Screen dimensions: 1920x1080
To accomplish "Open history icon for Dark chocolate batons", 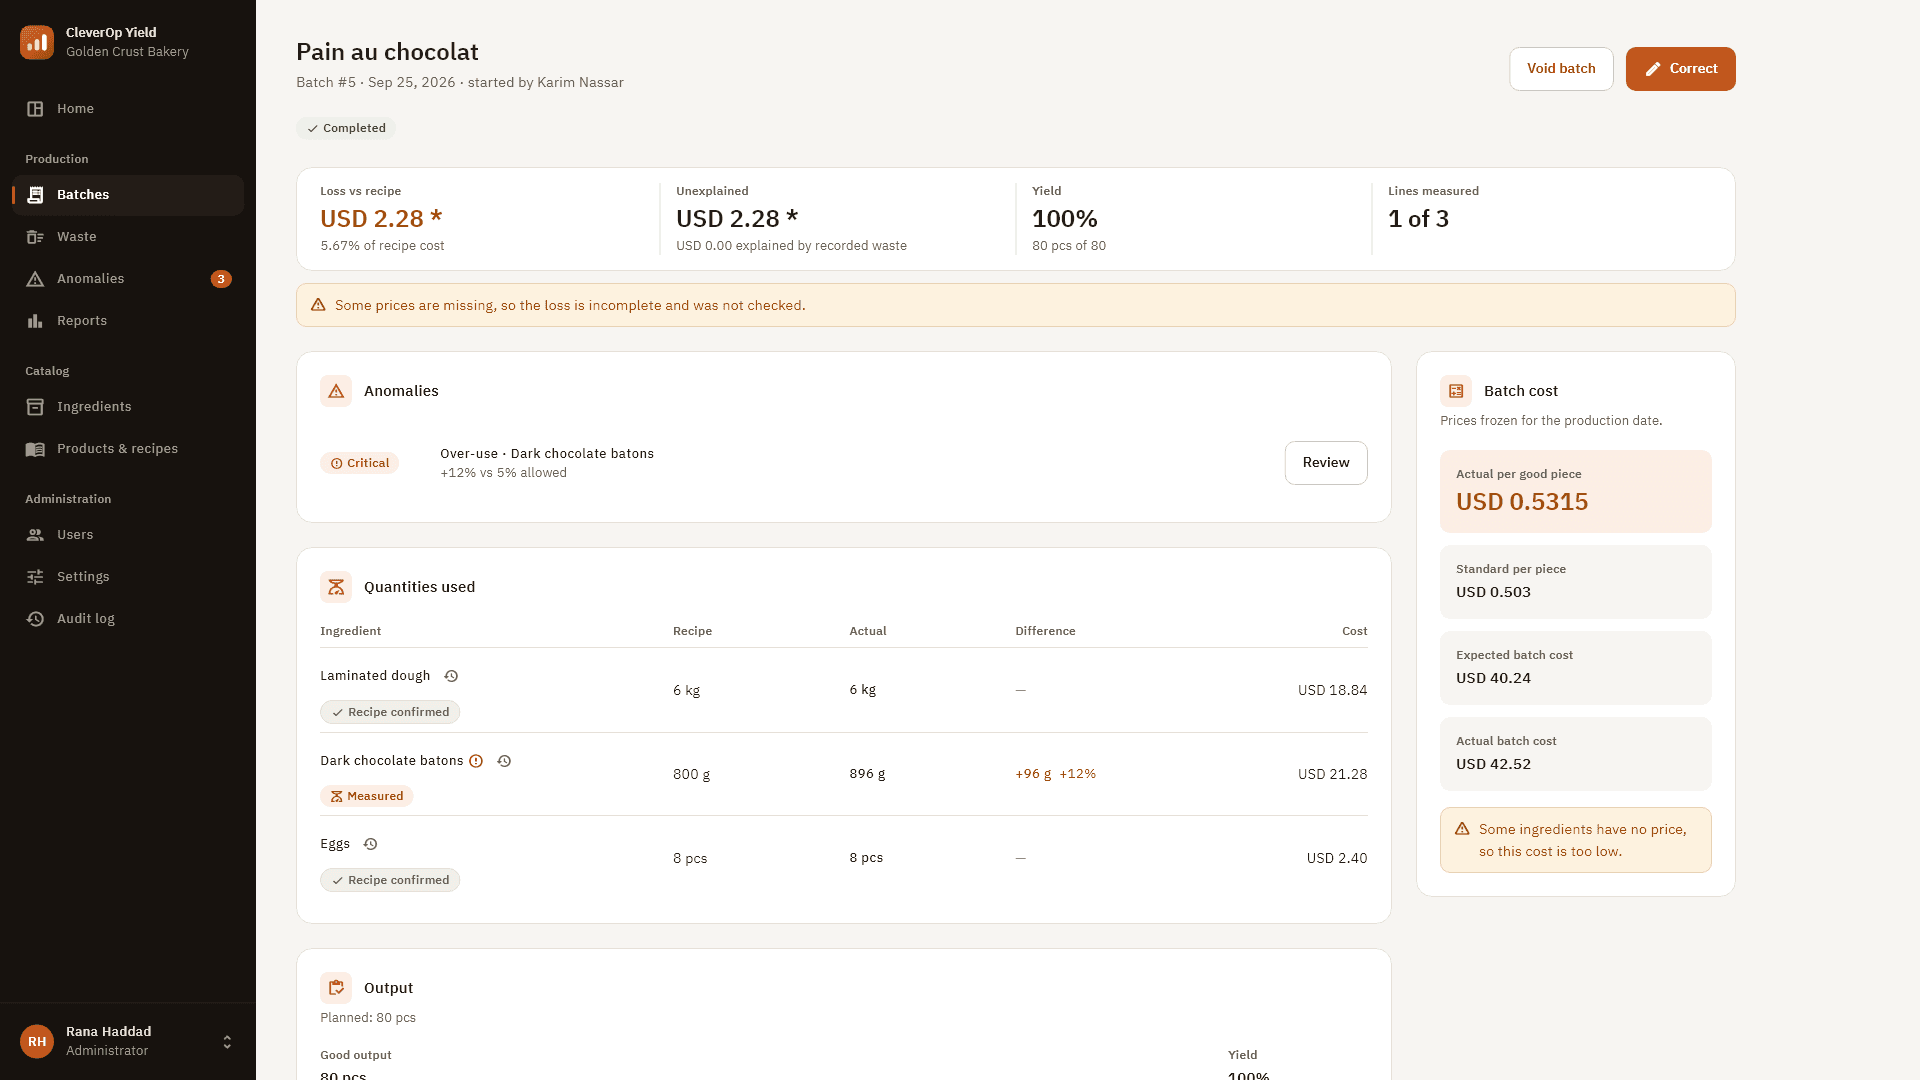I will click(504, 761).
